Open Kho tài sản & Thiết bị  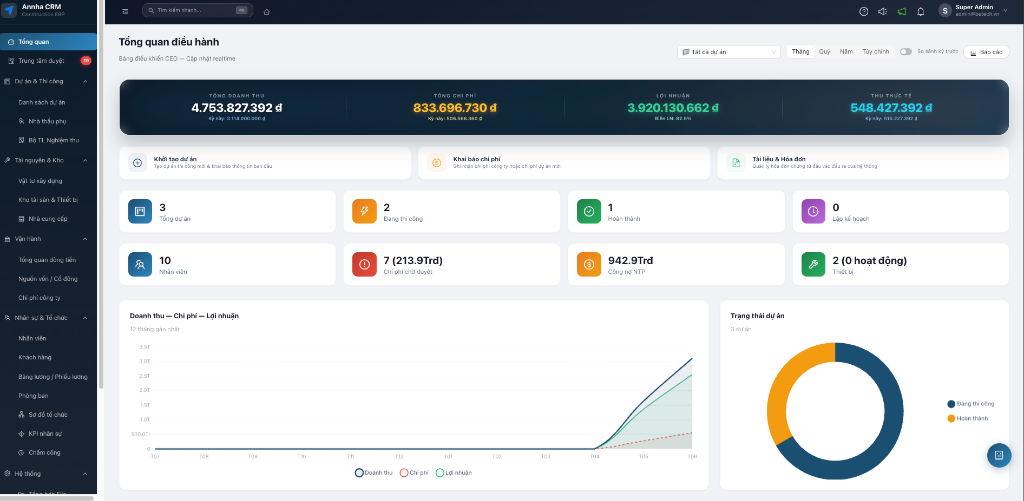[x=48, y=200]
